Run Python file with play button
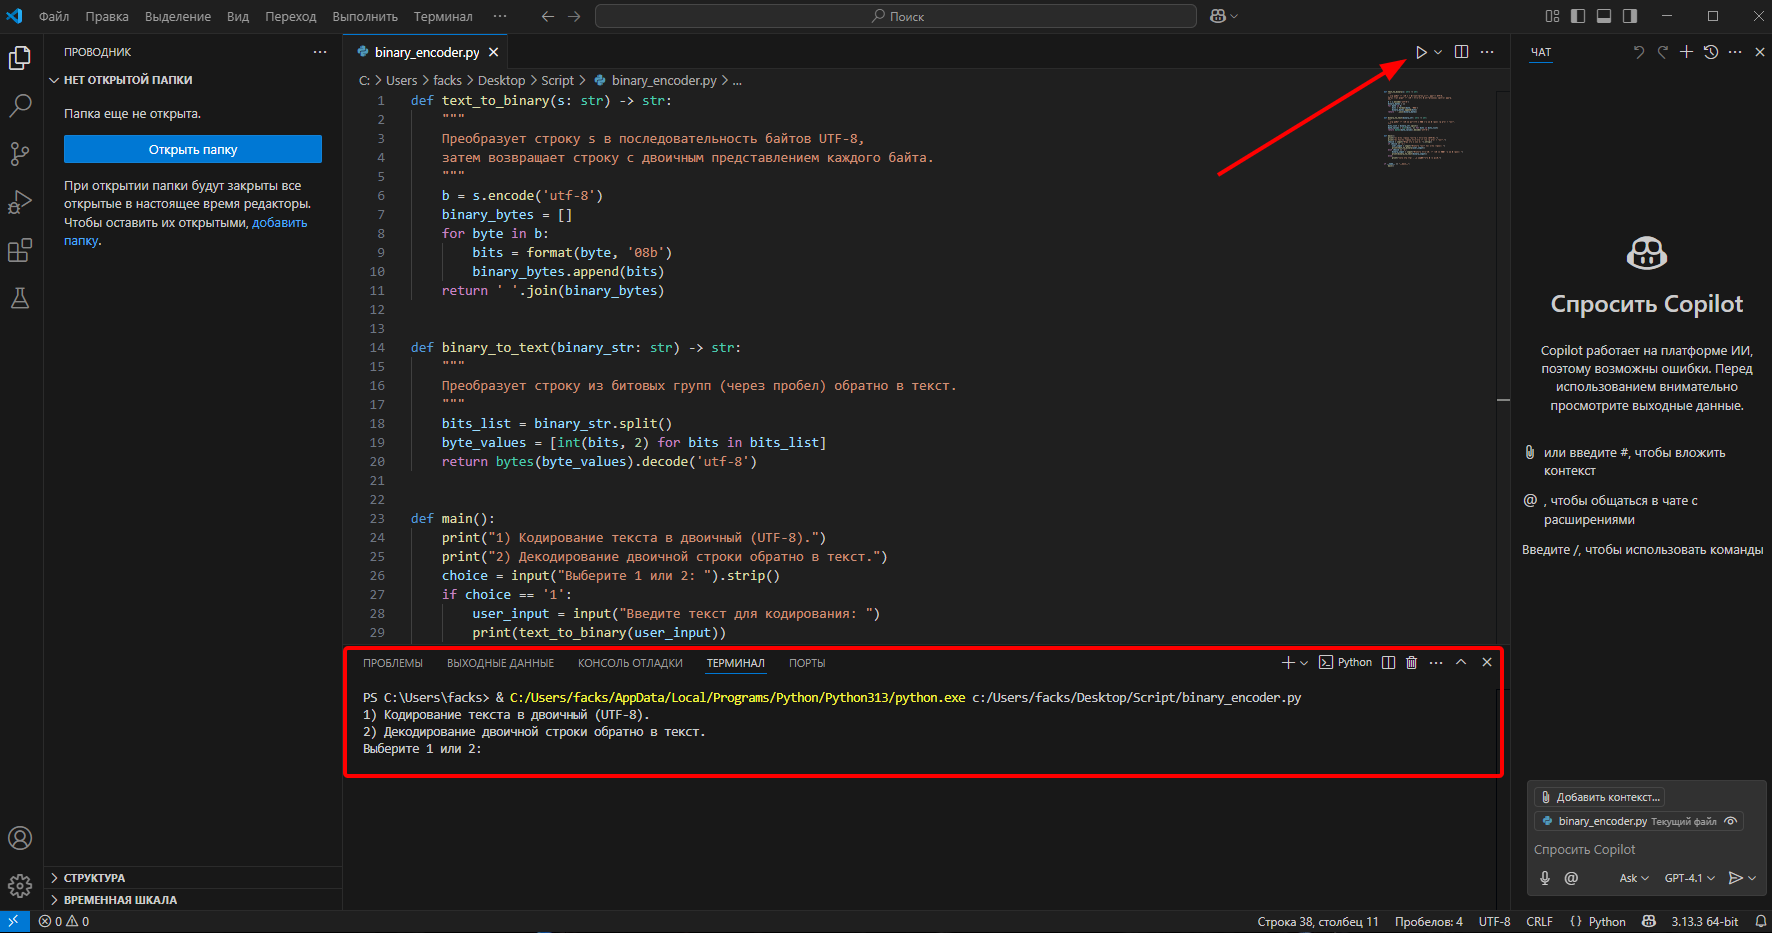Image resolution: width=1772 pixels, height=933 pixels. click(x=1421, y=52)
